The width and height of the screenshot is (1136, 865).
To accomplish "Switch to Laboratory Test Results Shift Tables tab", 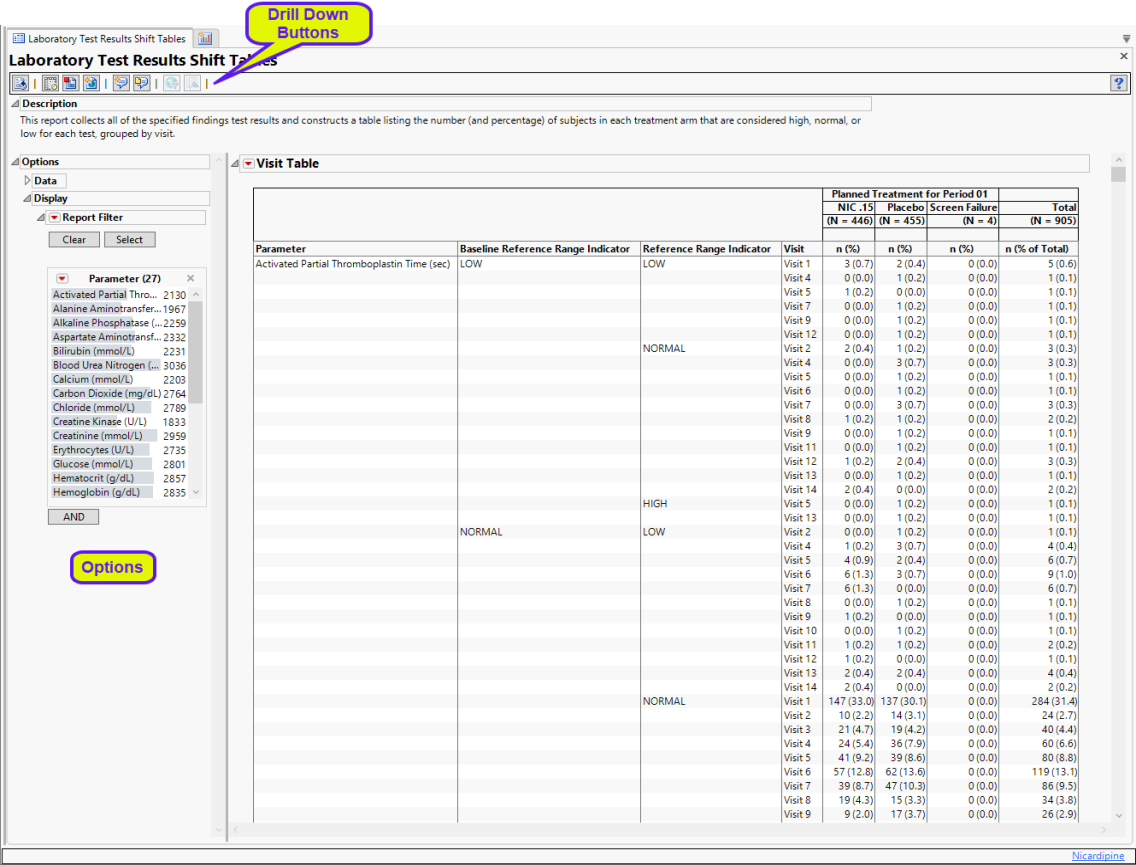I will (x=98, y=39).
